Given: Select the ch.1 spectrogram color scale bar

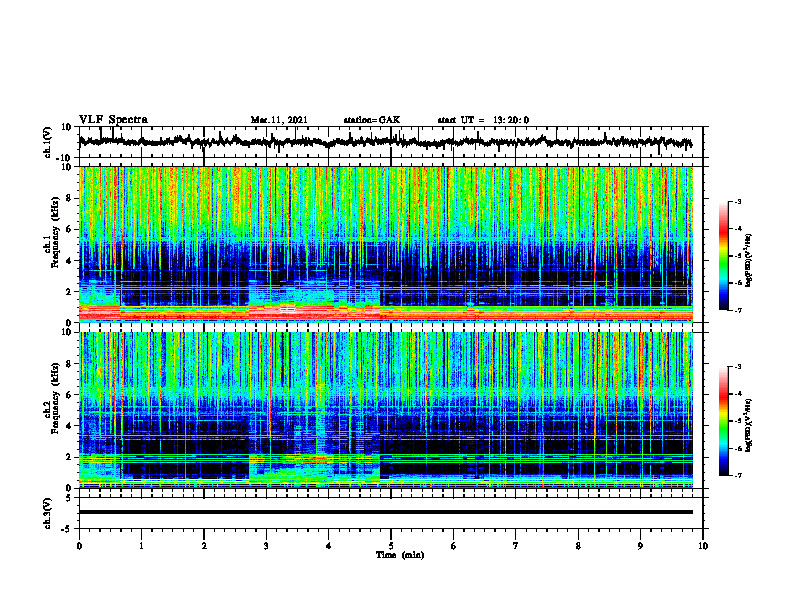Looking at the screenshot, I should tap(723, 256).
